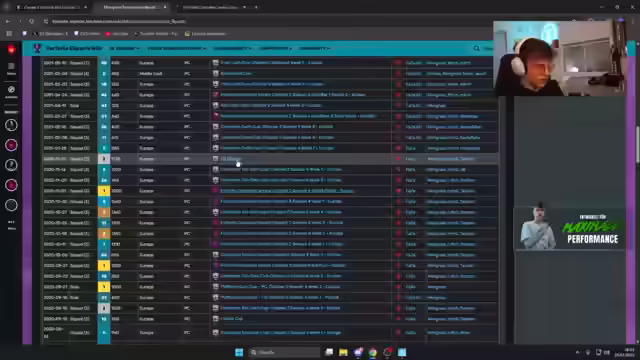Image resolution: width=640 pixels, height=360 pixels.
Task: Open the sidebar compass discover icon
Action: [11, 89]
